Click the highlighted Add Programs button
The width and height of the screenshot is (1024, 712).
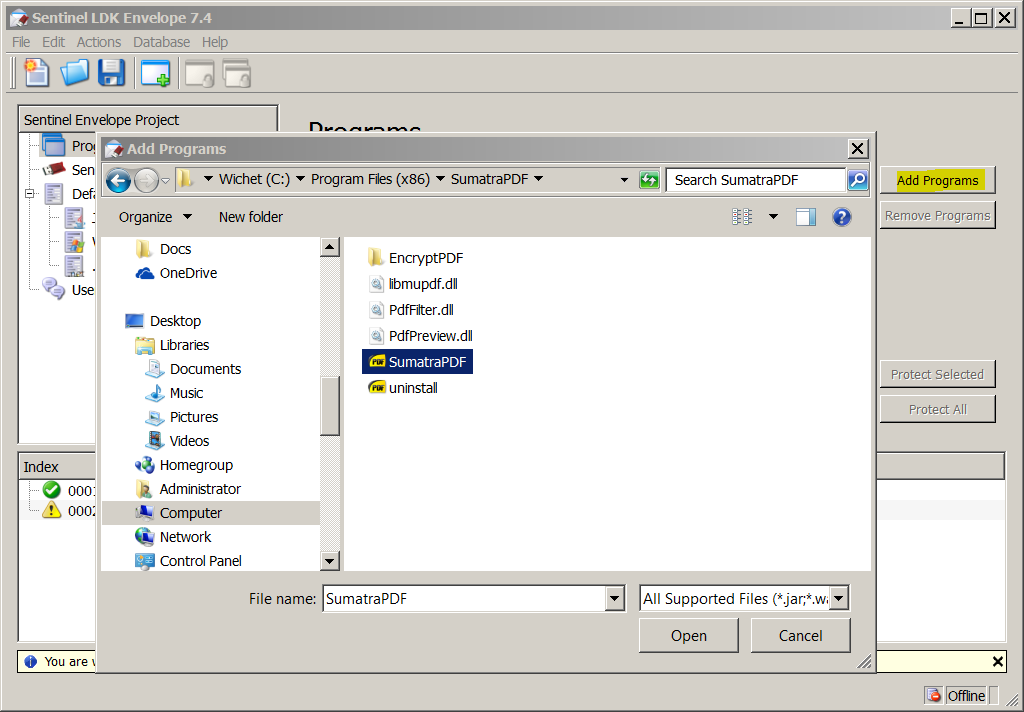pyautogui.click(x=936, y=180)
